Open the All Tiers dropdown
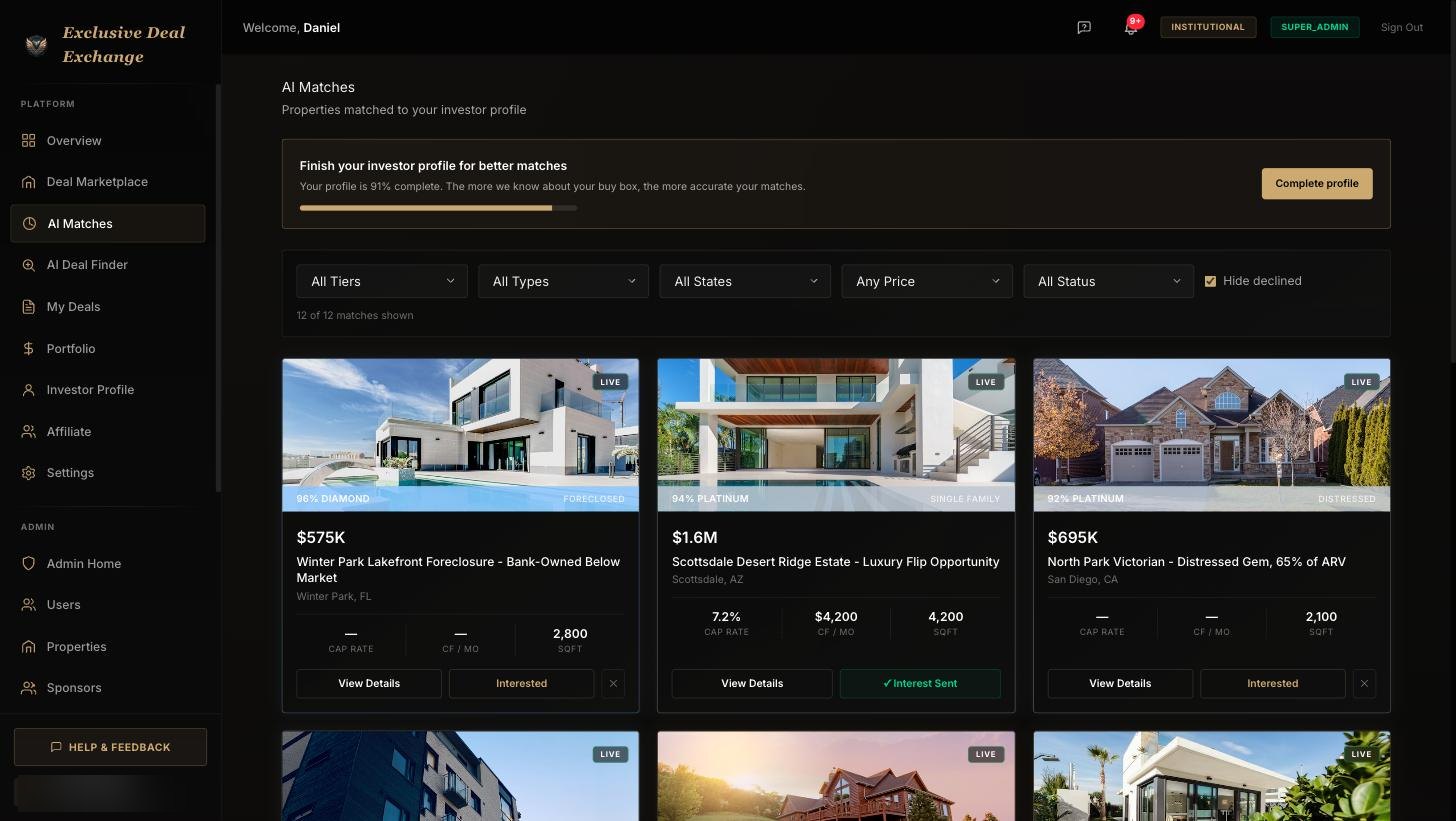The image size is (1456, 821). click(x=382, y=282)
